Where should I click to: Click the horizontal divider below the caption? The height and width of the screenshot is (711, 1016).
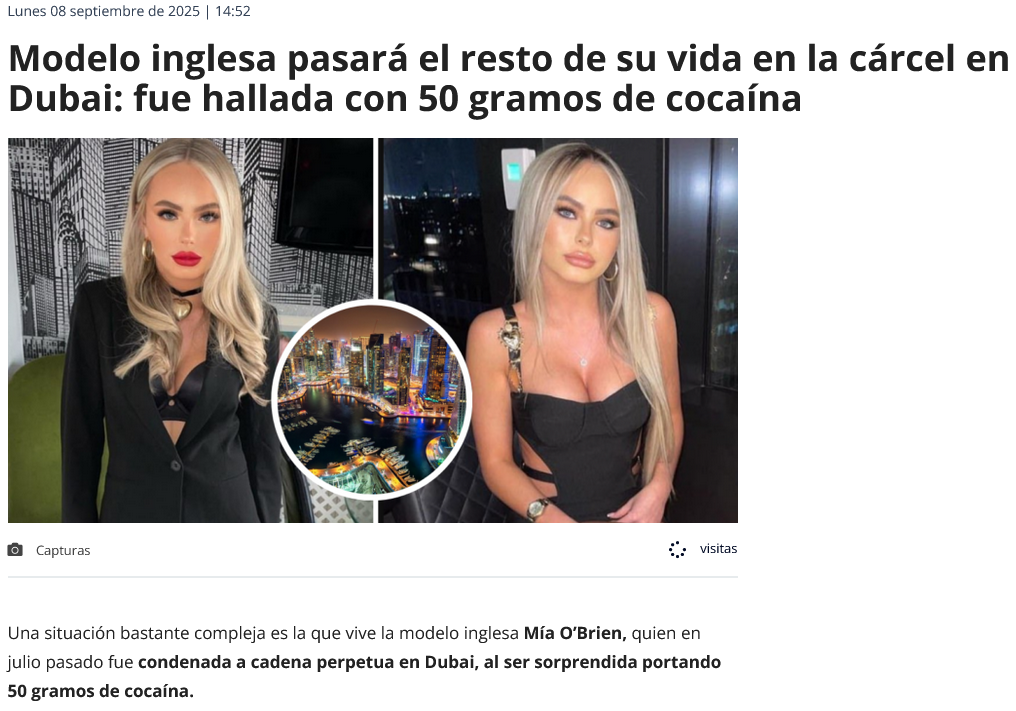tap(373, 577)
